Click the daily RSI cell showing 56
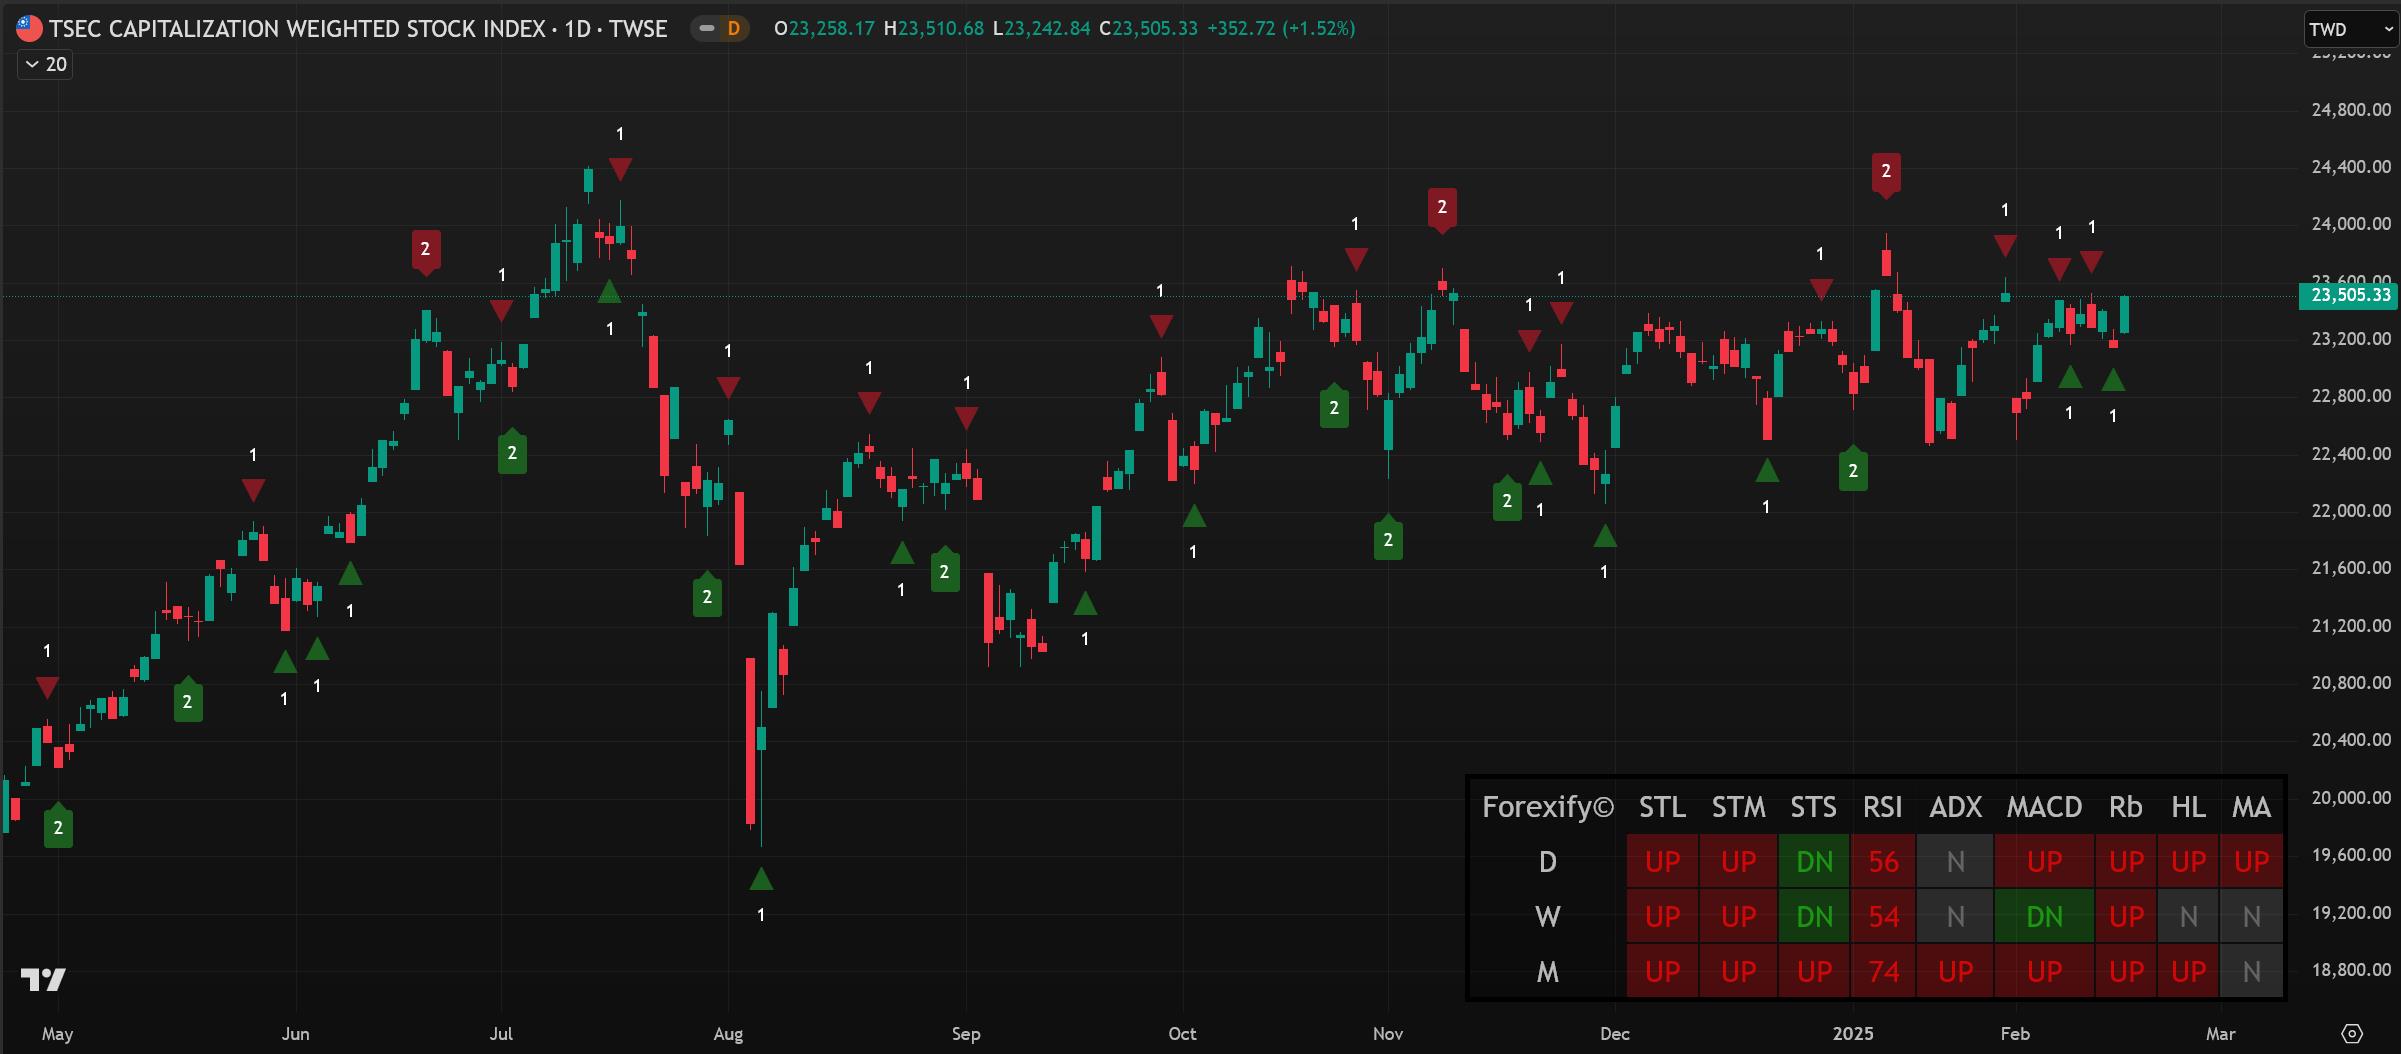Viewport: 2401px width, 1054px height. 1883,862
